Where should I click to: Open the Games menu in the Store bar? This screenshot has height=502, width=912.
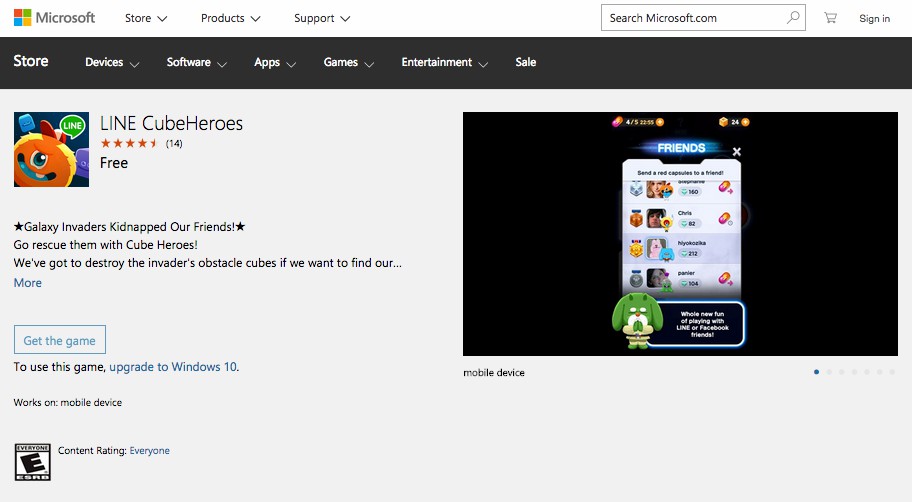[348, 62]
